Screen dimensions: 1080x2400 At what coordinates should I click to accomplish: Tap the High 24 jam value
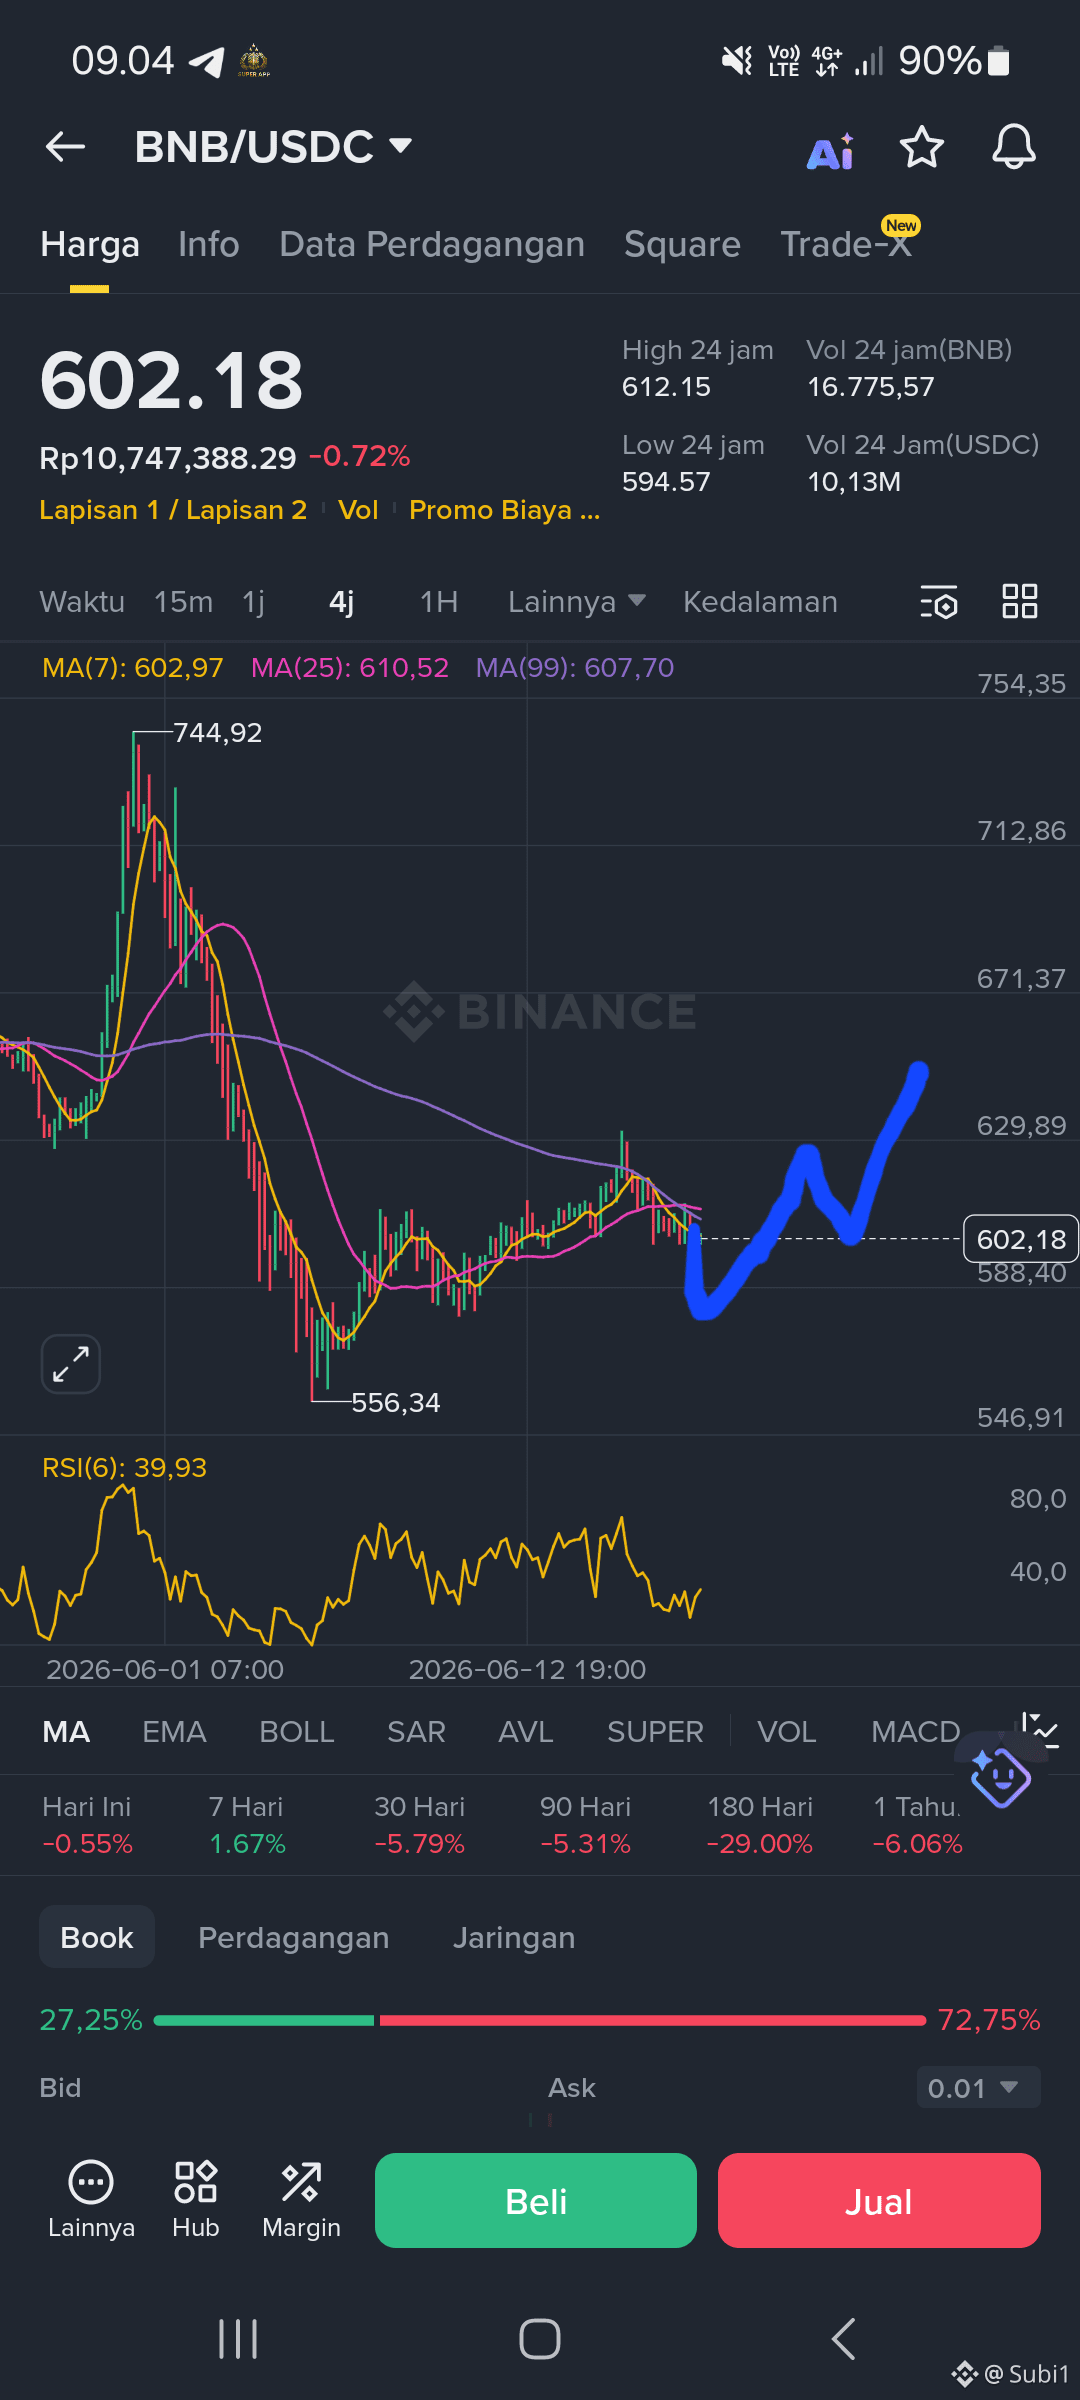click(666, 387)
